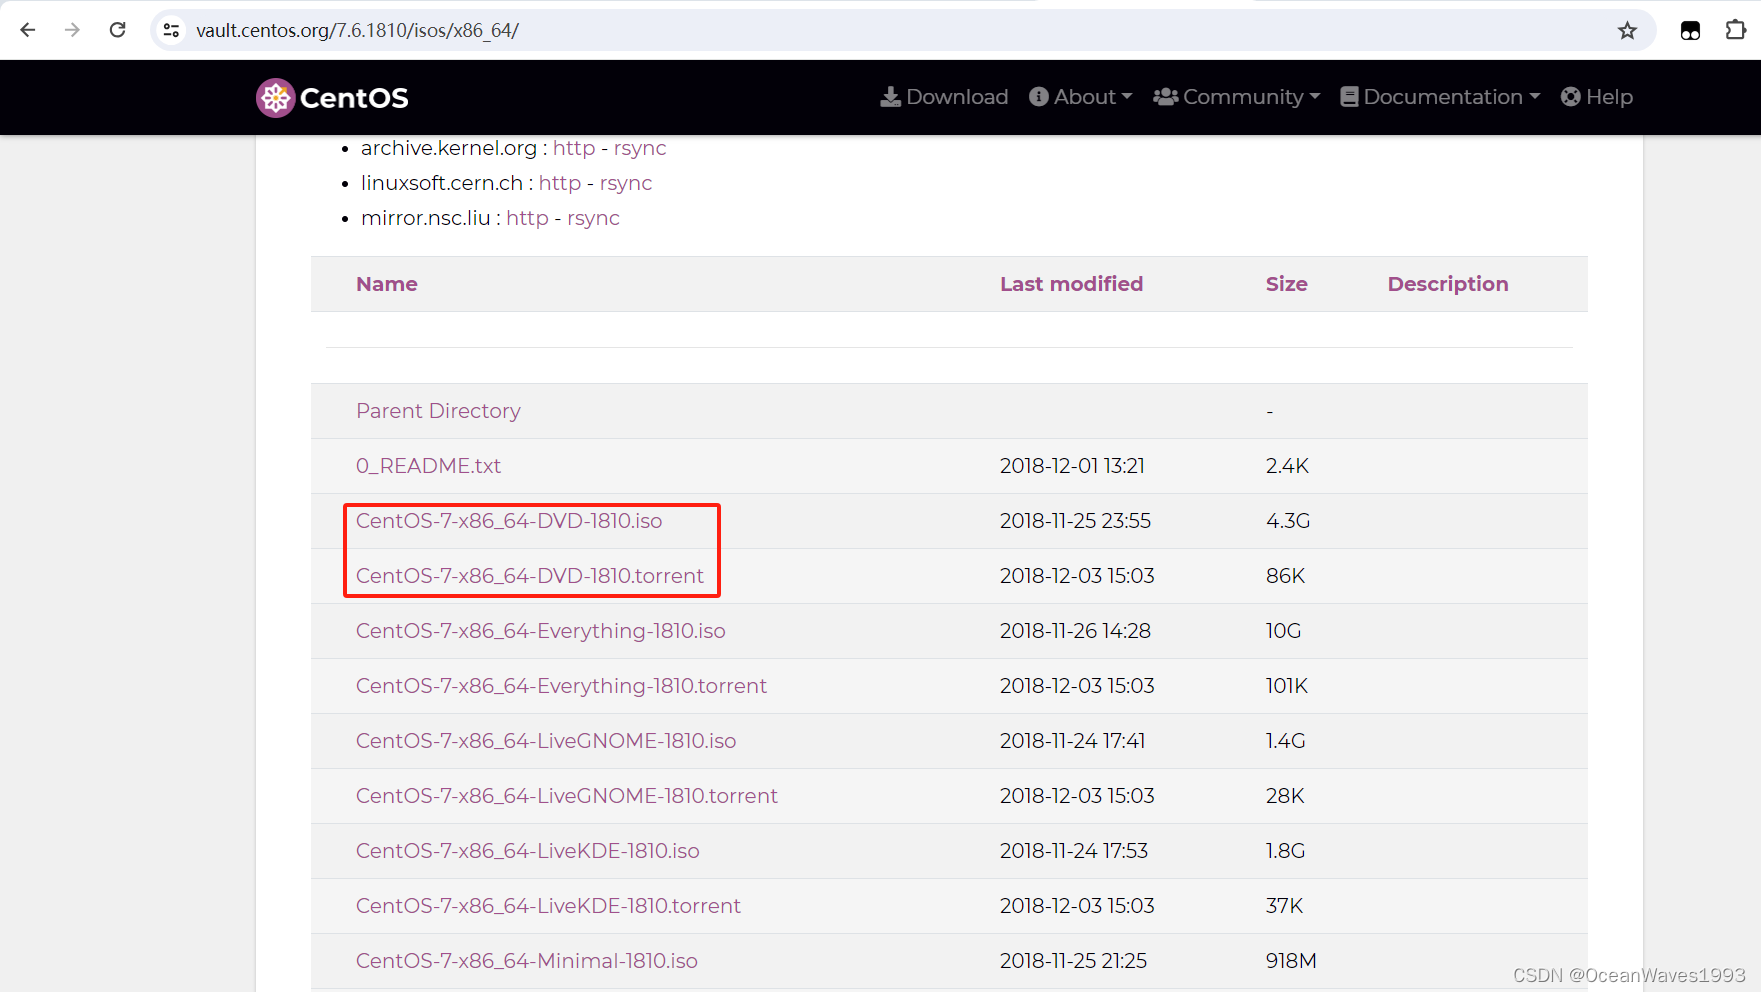Go back using browser back arrow
Viewport: 1761px width, 992px height.
point(28,30)
